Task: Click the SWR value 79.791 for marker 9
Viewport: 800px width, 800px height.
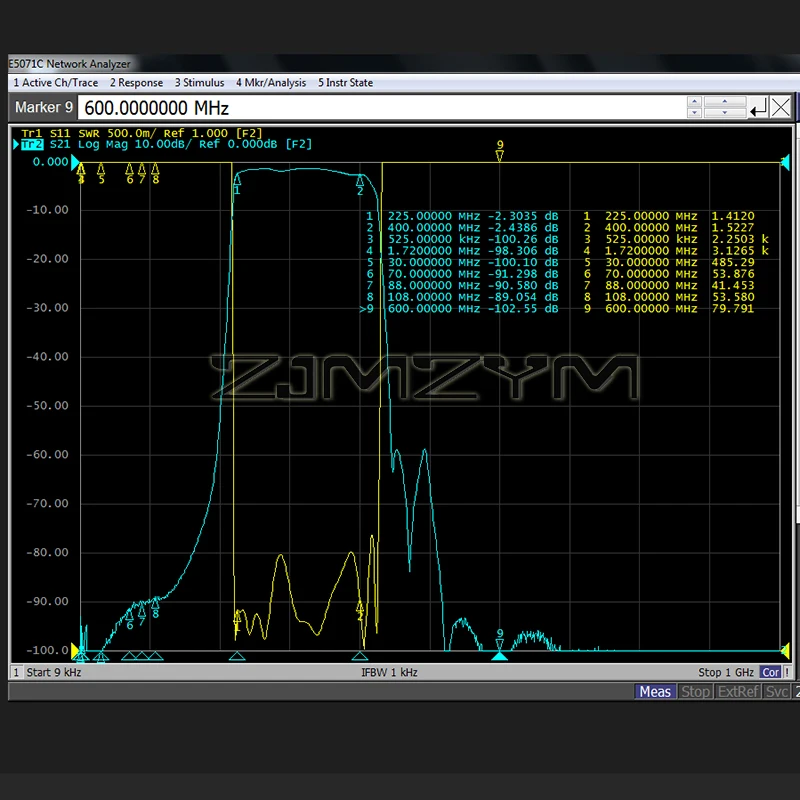Action: [733, 309]
